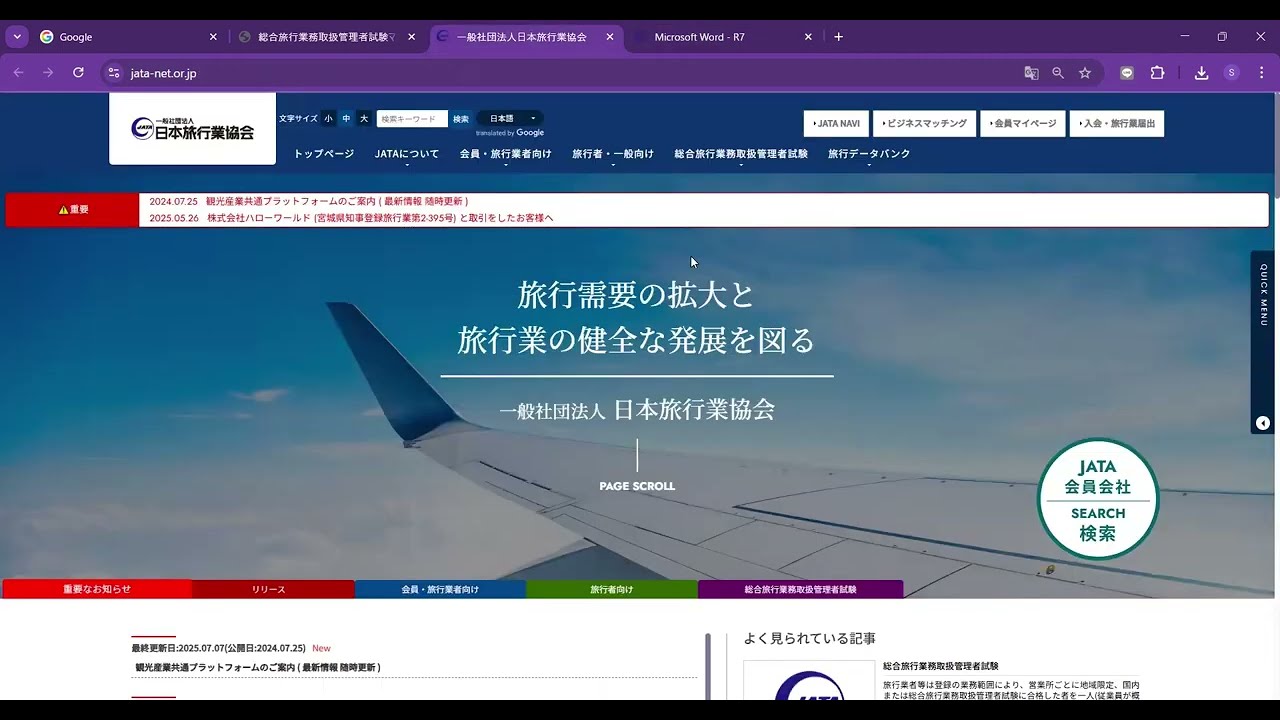Click the address bar showing jata-net.or.jp
The image size is (1280, 720).
pyautogui.click(x=560, y=73)
